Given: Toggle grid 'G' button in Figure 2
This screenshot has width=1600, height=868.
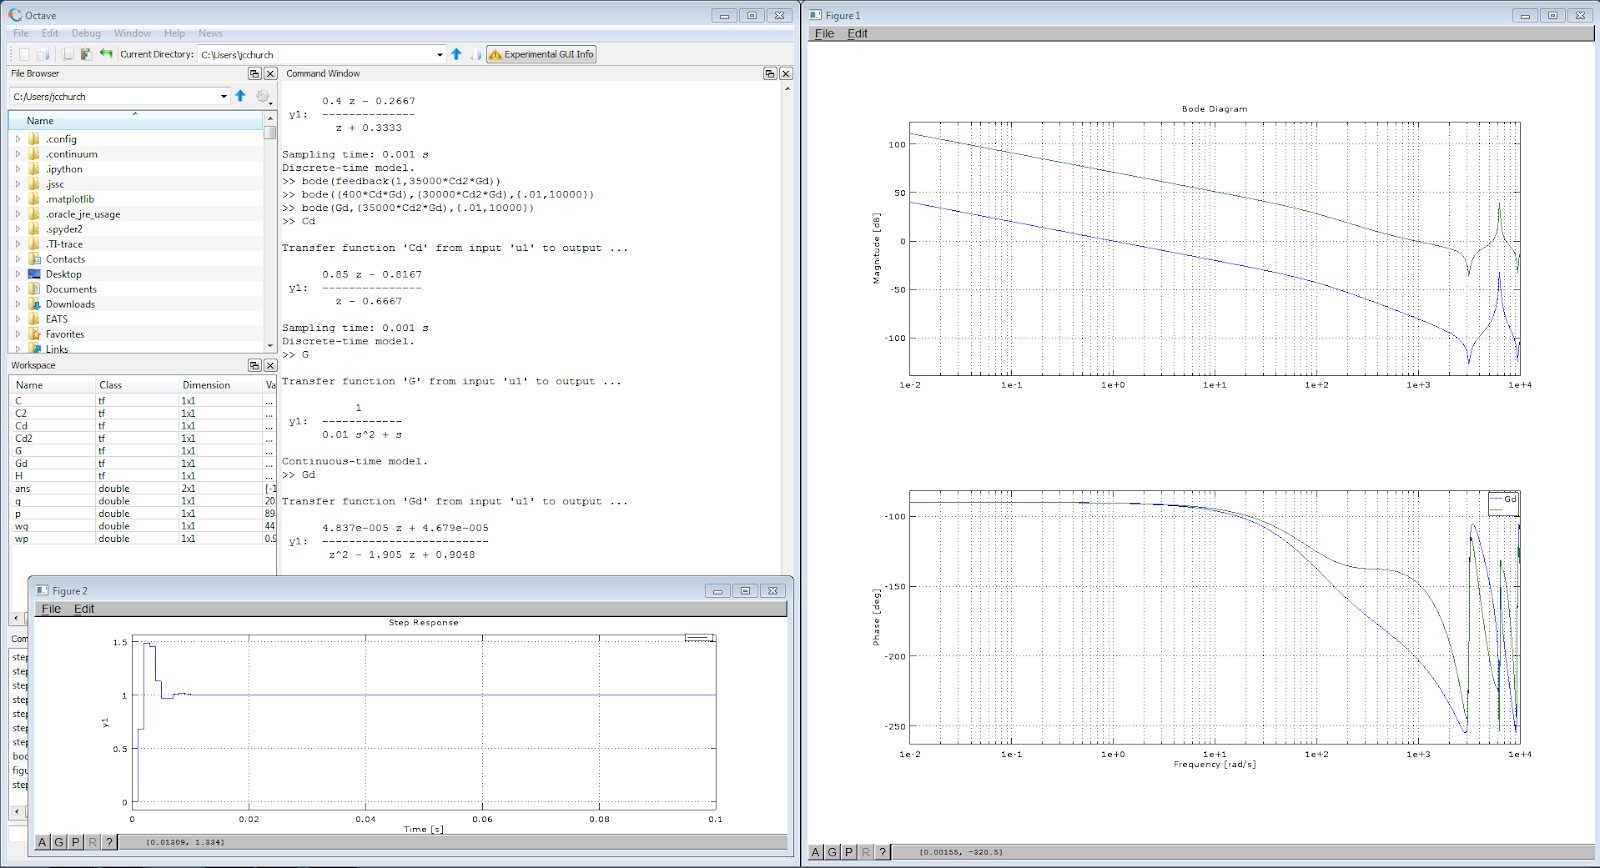Looking at the screenshot, I should pos(59,842).
